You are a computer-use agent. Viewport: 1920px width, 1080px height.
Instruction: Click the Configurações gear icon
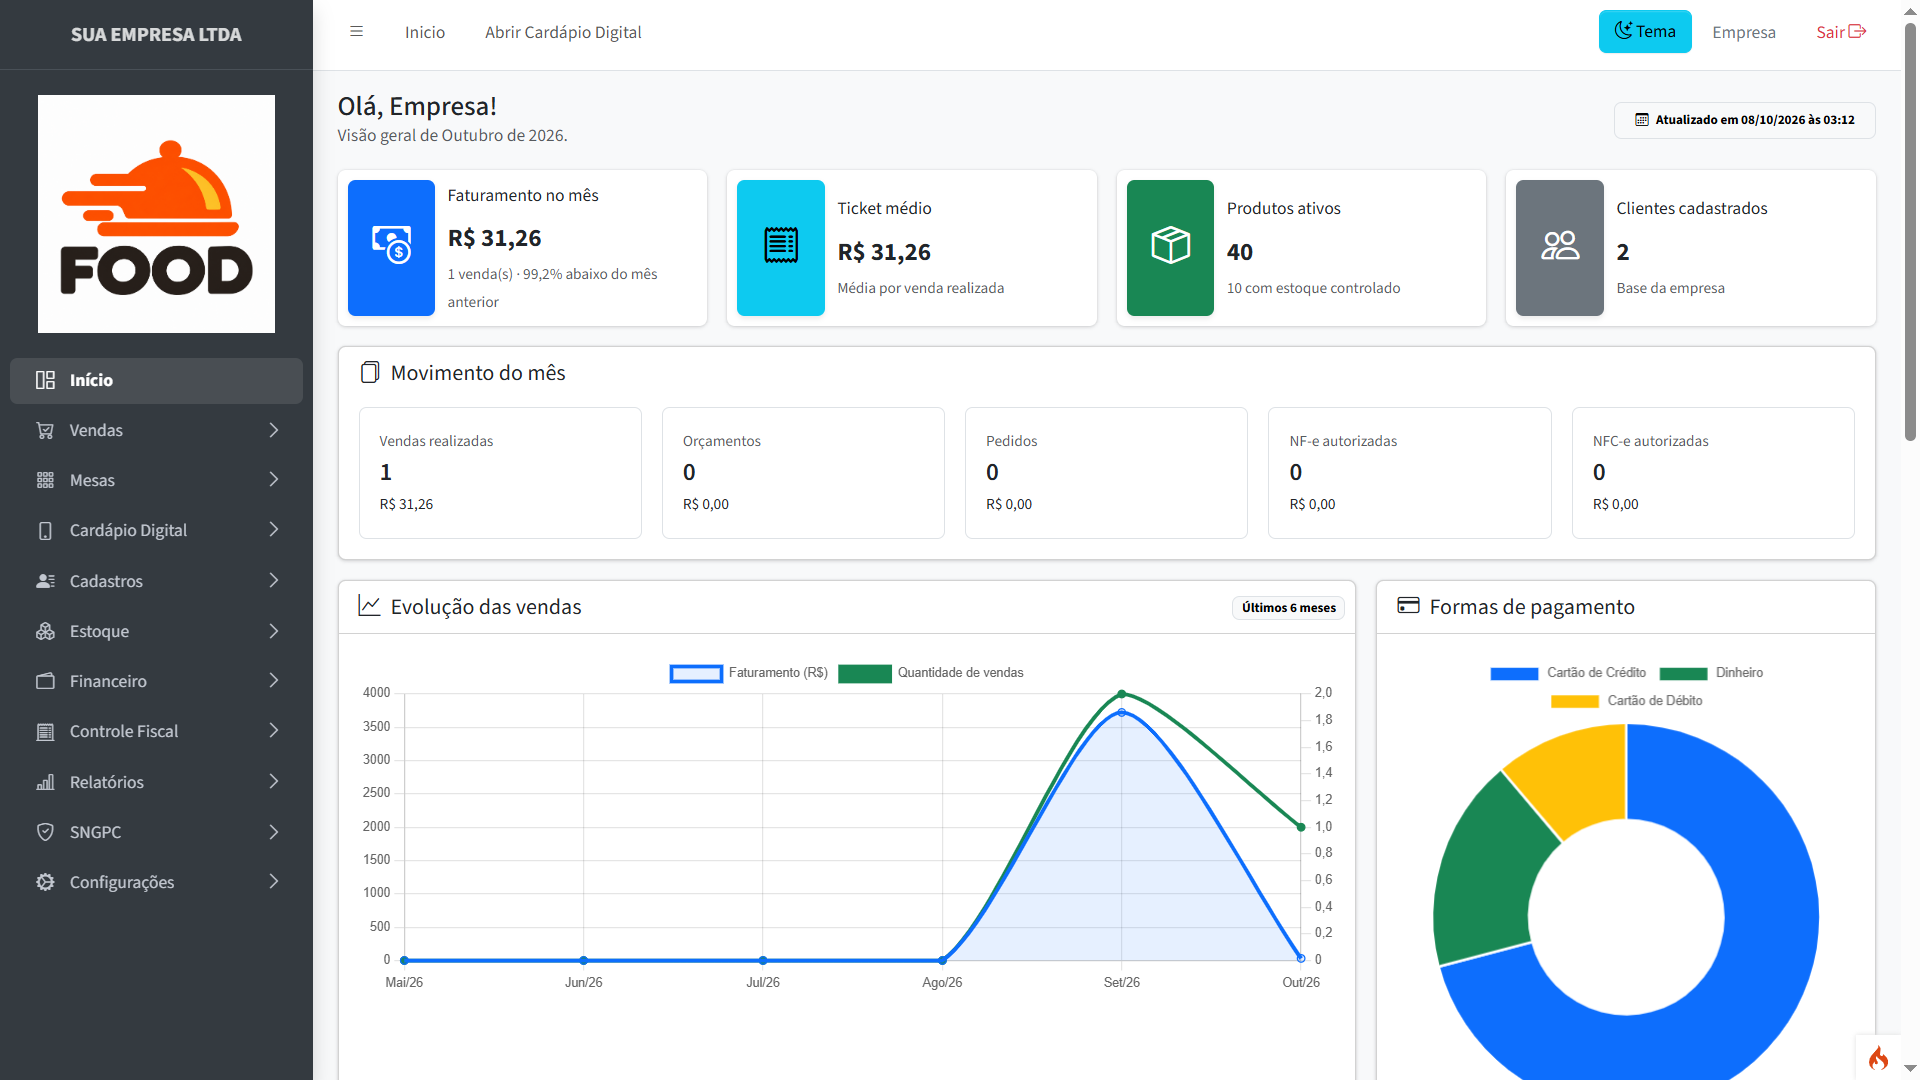45,882
